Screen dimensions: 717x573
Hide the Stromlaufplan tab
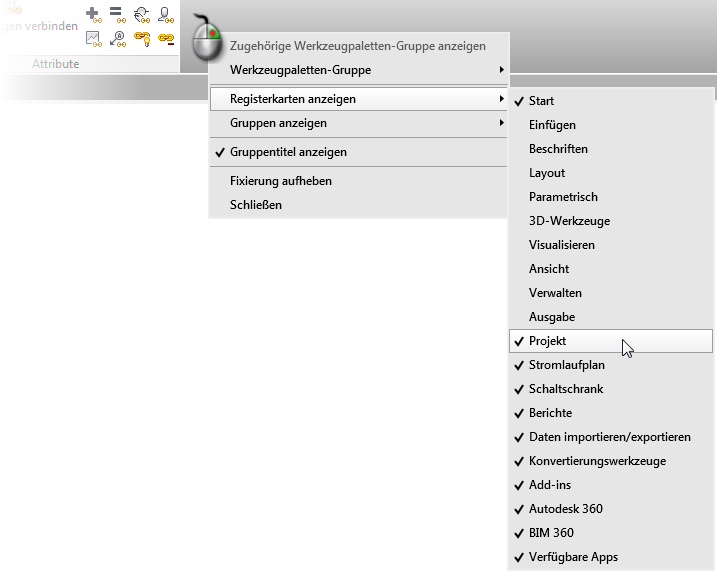(x=611, y=365)
